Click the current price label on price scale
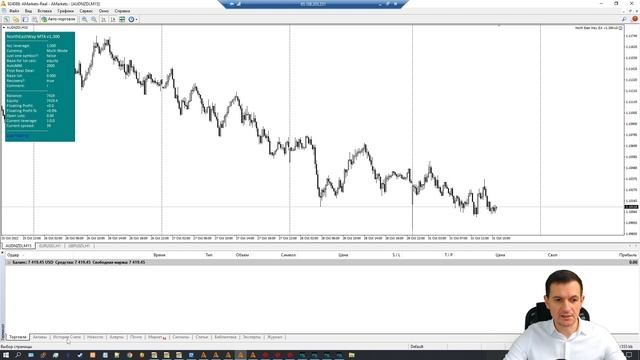 631,207
